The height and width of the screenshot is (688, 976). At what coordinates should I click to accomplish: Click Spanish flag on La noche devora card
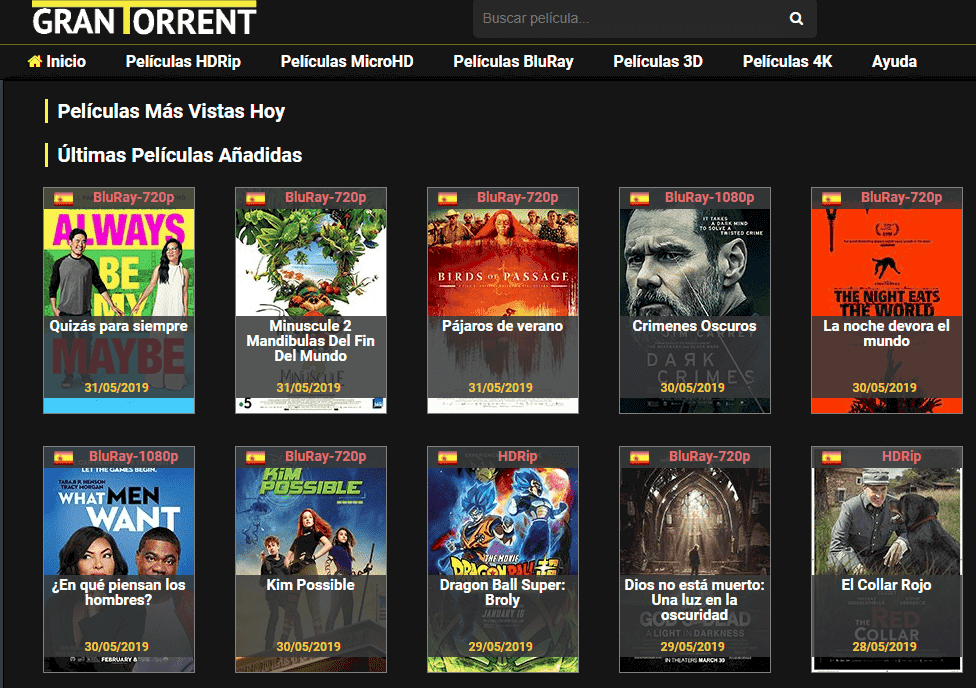tap(831, 198)
